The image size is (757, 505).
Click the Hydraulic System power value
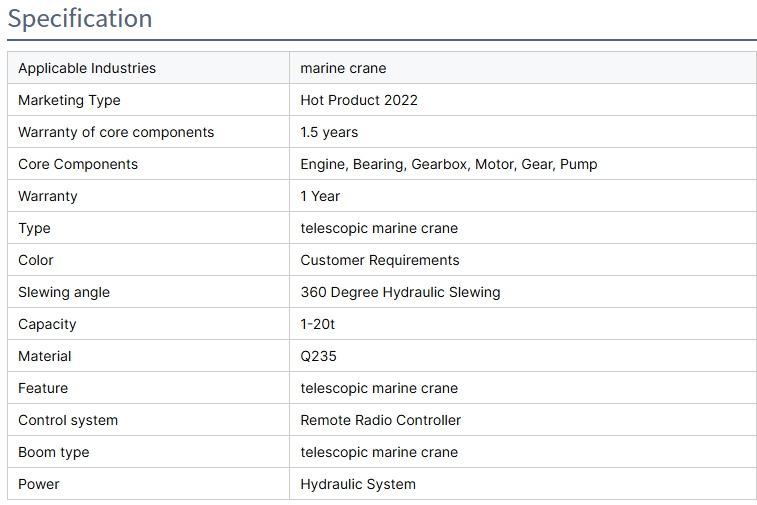click(358, 484)
